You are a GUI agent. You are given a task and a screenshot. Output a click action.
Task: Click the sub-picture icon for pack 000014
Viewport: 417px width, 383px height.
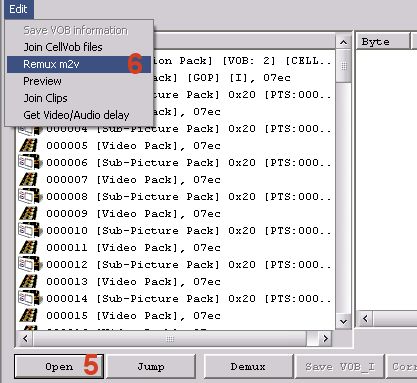(x=30, y=298)
